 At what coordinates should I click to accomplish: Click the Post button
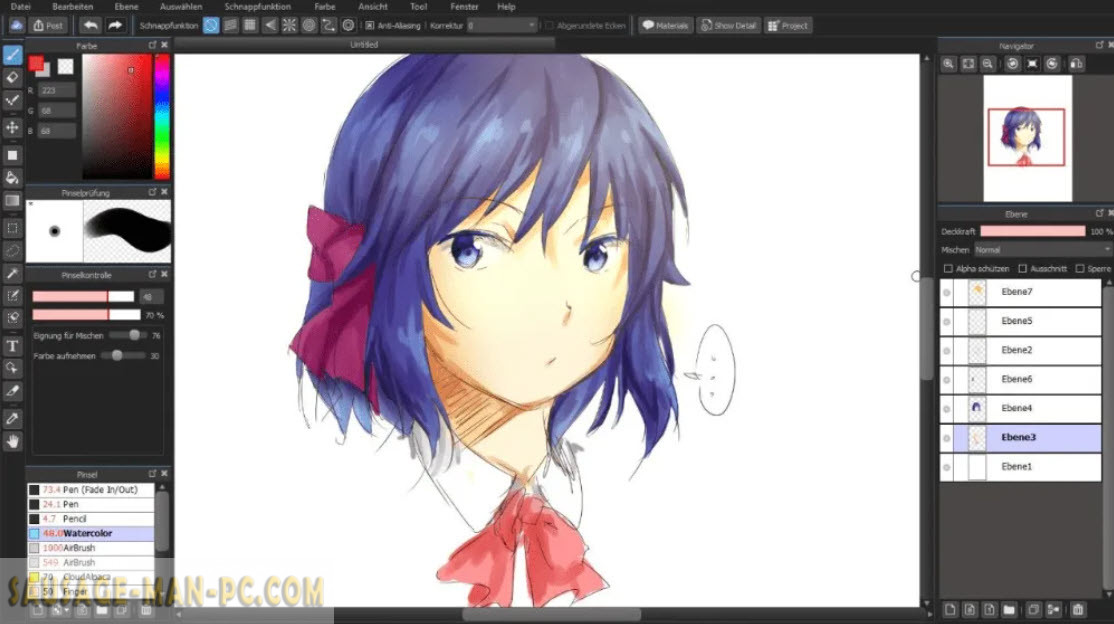point(48,26)
